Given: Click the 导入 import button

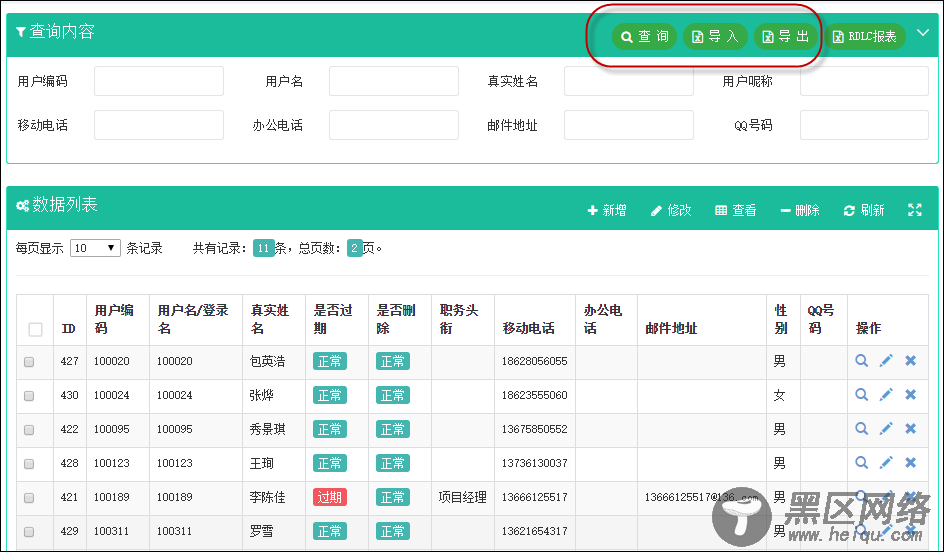Looking at the screenshot, I should tap(715, 37).
